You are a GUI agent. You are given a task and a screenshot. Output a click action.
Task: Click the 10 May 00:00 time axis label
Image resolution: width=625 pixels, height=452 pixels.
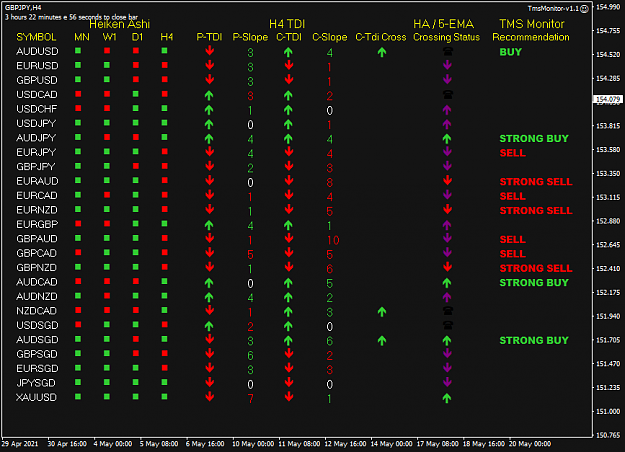pyautogui.click(x=253, y=444)
